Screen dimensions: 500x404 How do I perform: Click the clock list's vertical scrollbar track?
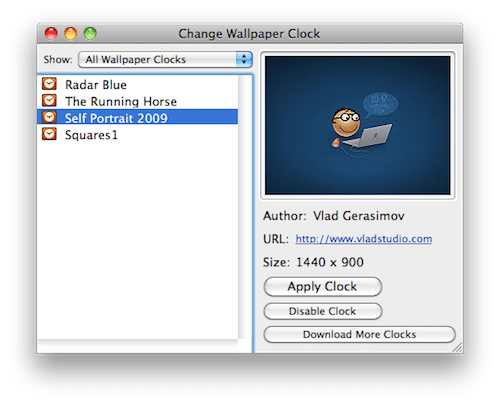point(245,207)
